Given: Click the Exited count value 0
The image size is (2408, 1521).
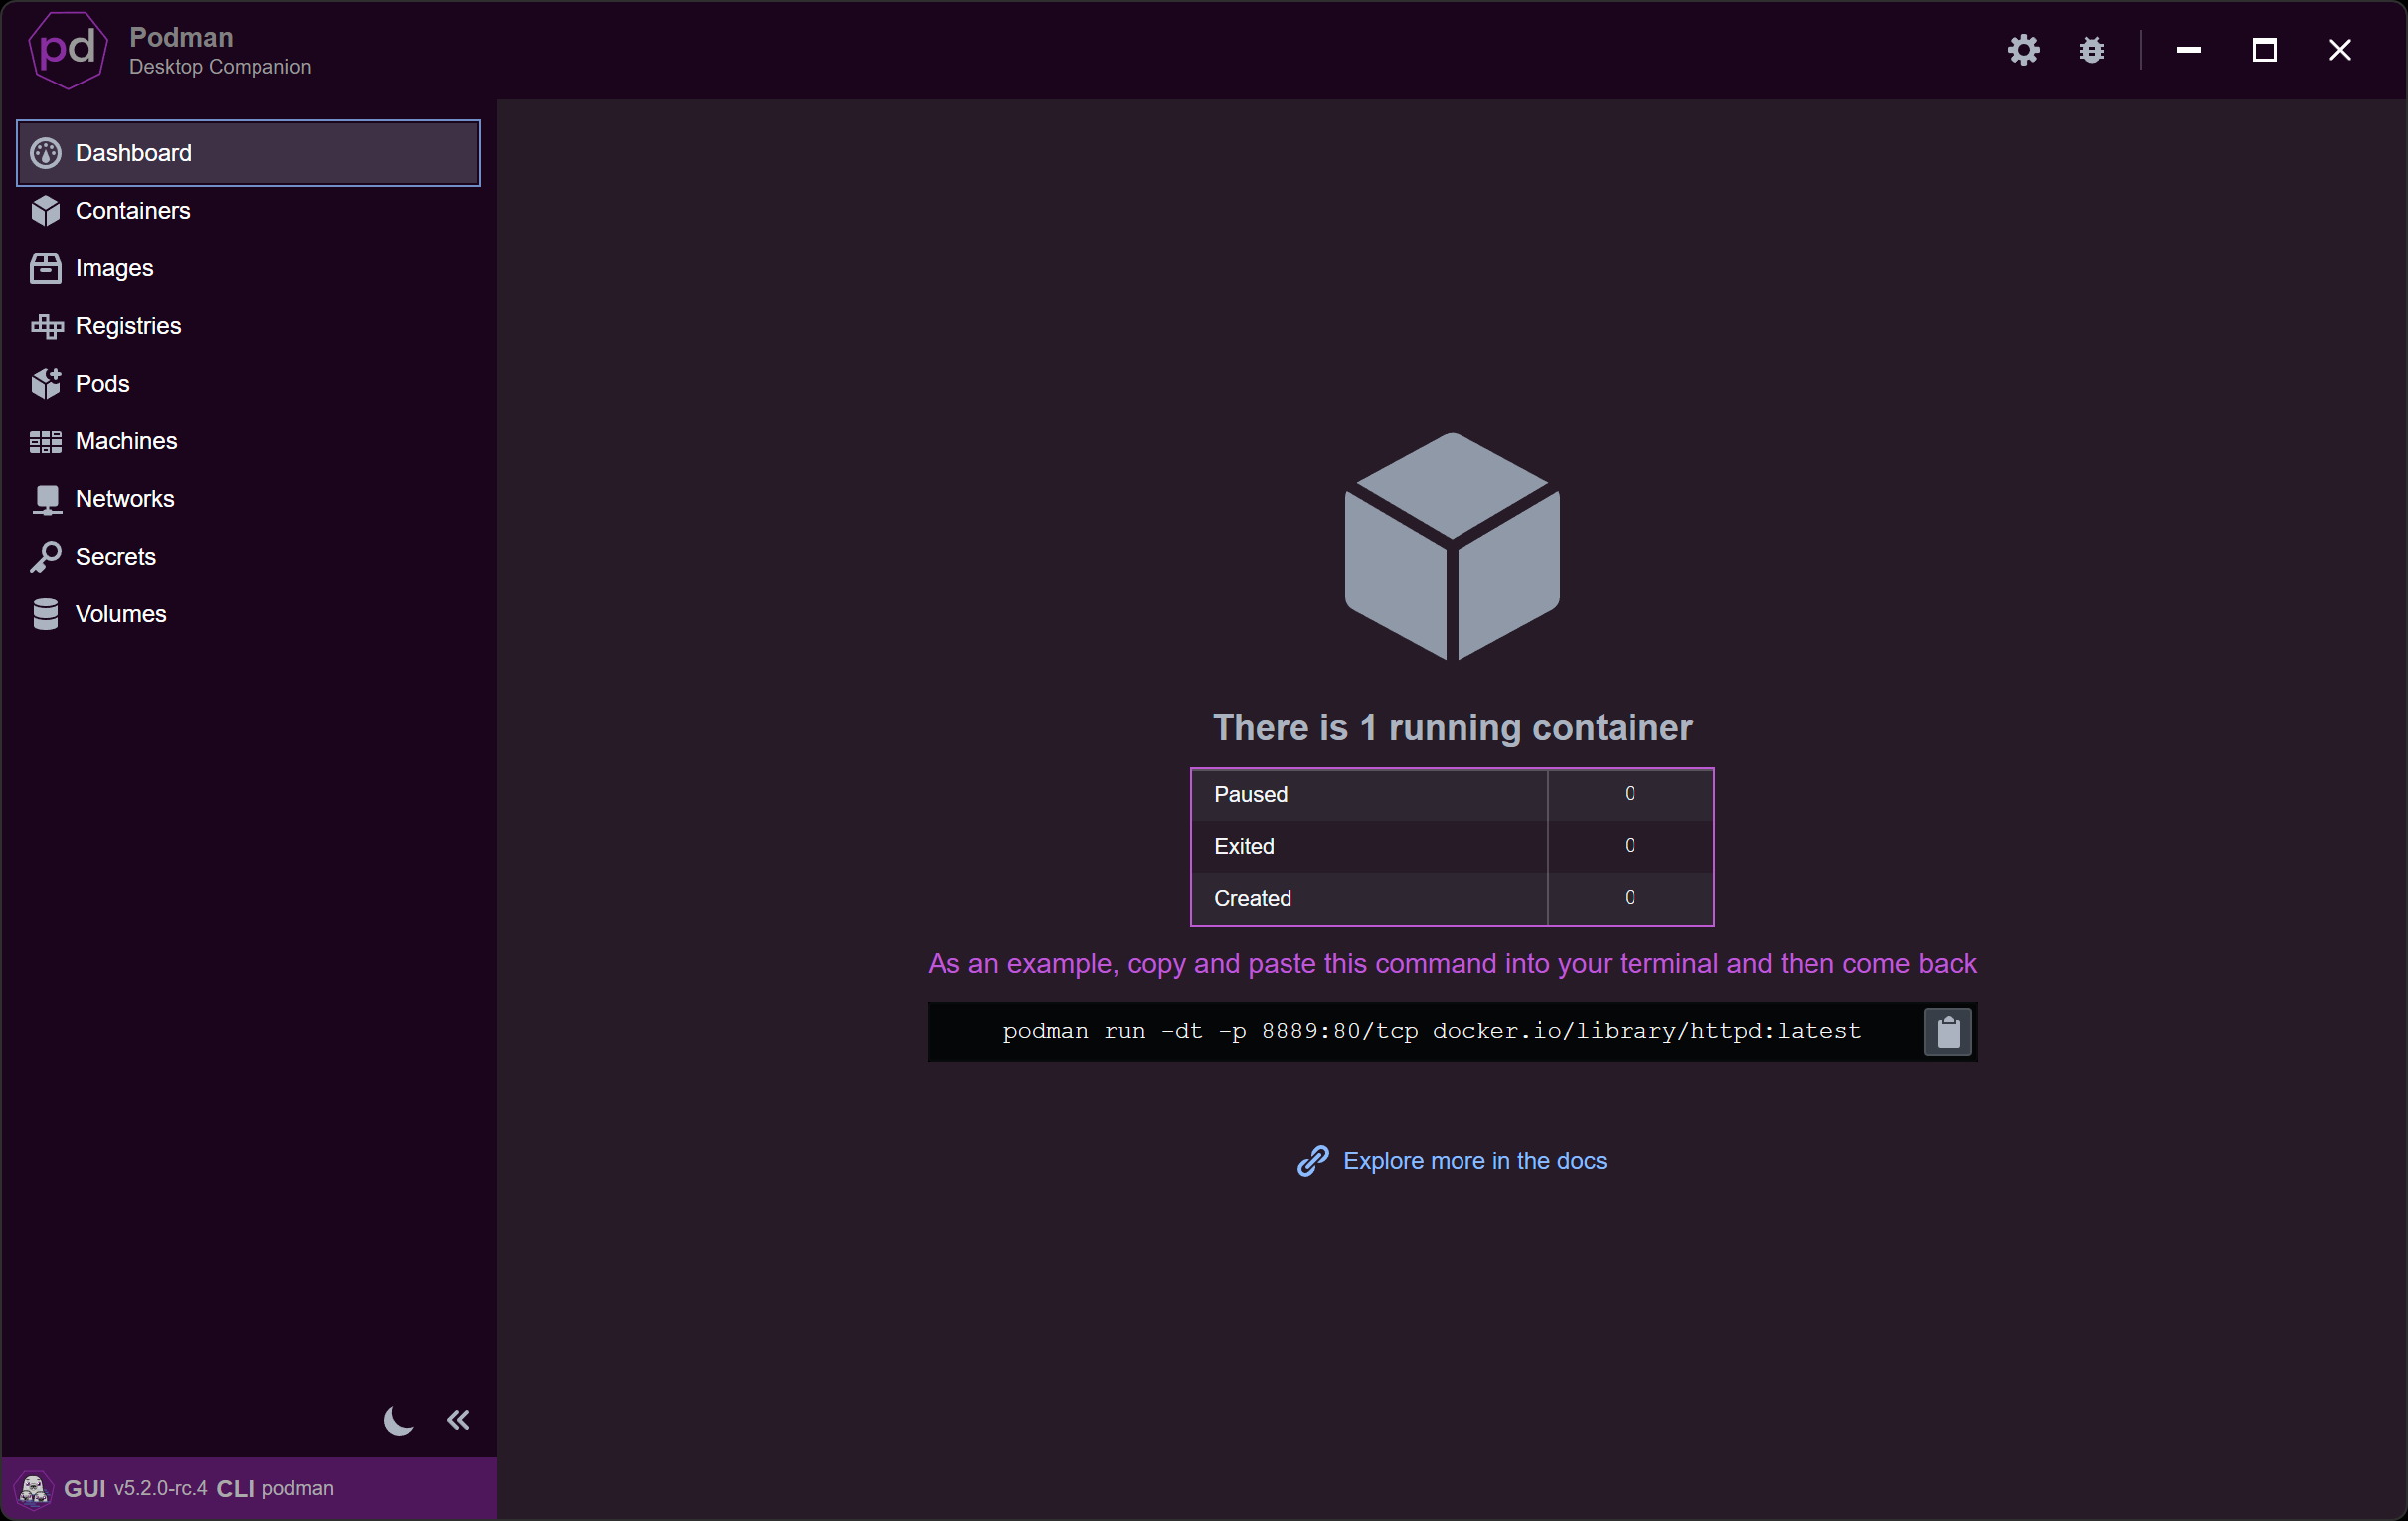Looking at the screenshot, I should pos(1629,845).
